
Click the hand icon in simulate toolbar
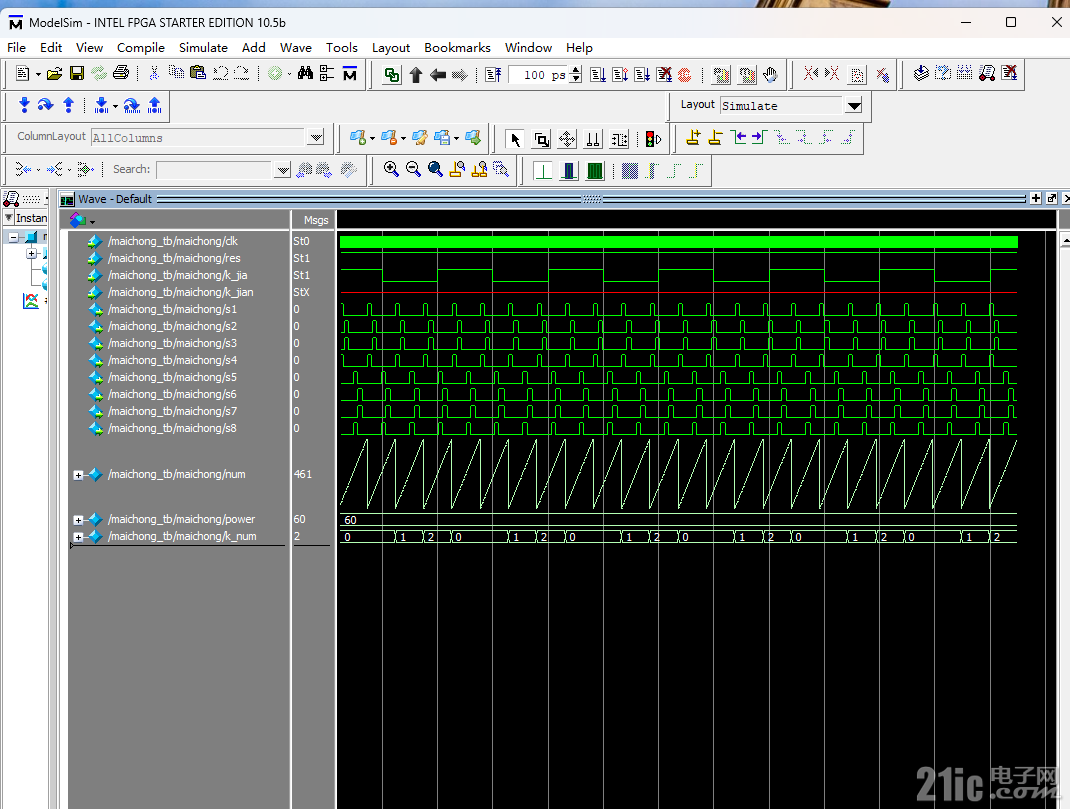point(770,74)
